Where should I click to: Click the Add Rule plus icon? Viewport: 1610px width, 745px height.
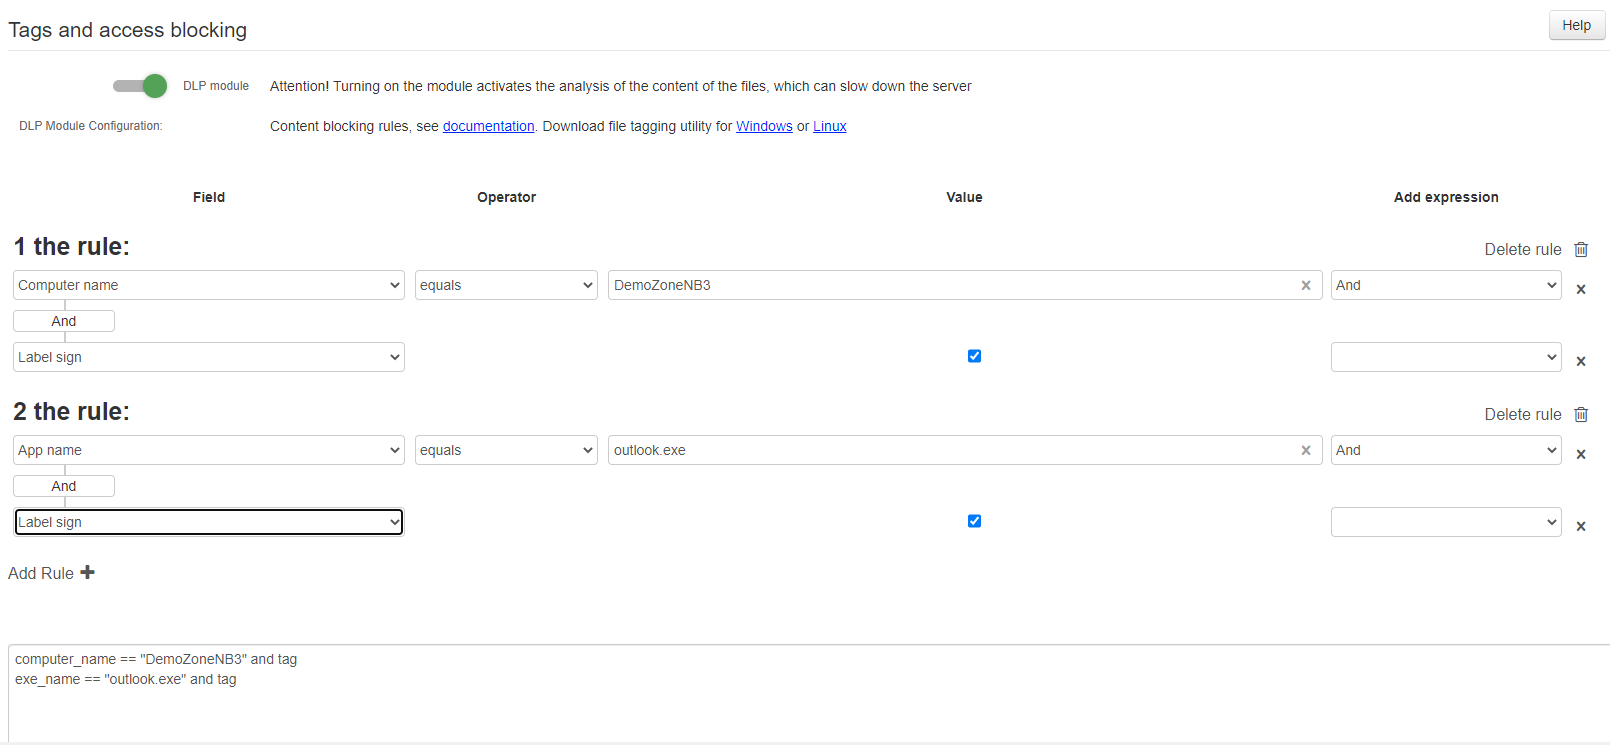coord(87,573)
